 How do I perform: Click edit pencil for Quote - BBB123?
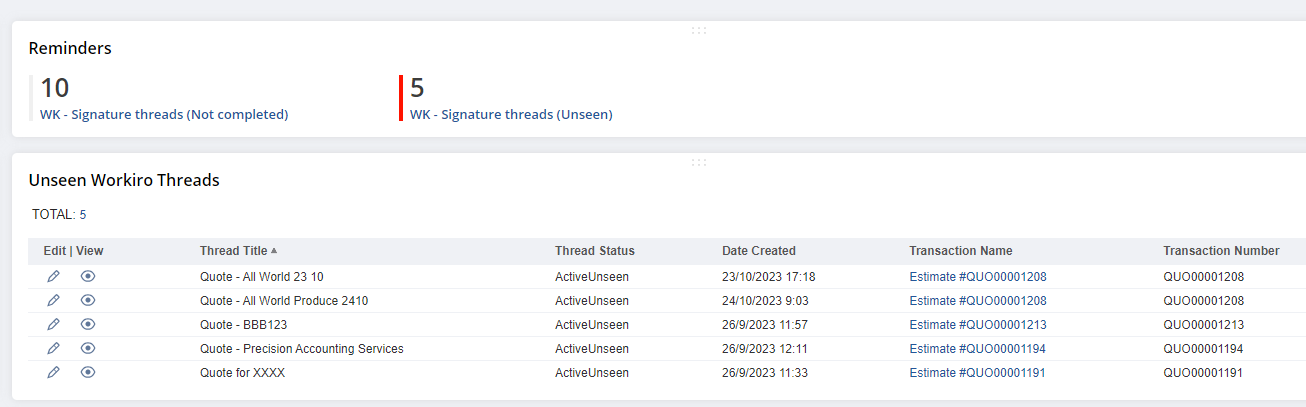[x=54, y=325]
